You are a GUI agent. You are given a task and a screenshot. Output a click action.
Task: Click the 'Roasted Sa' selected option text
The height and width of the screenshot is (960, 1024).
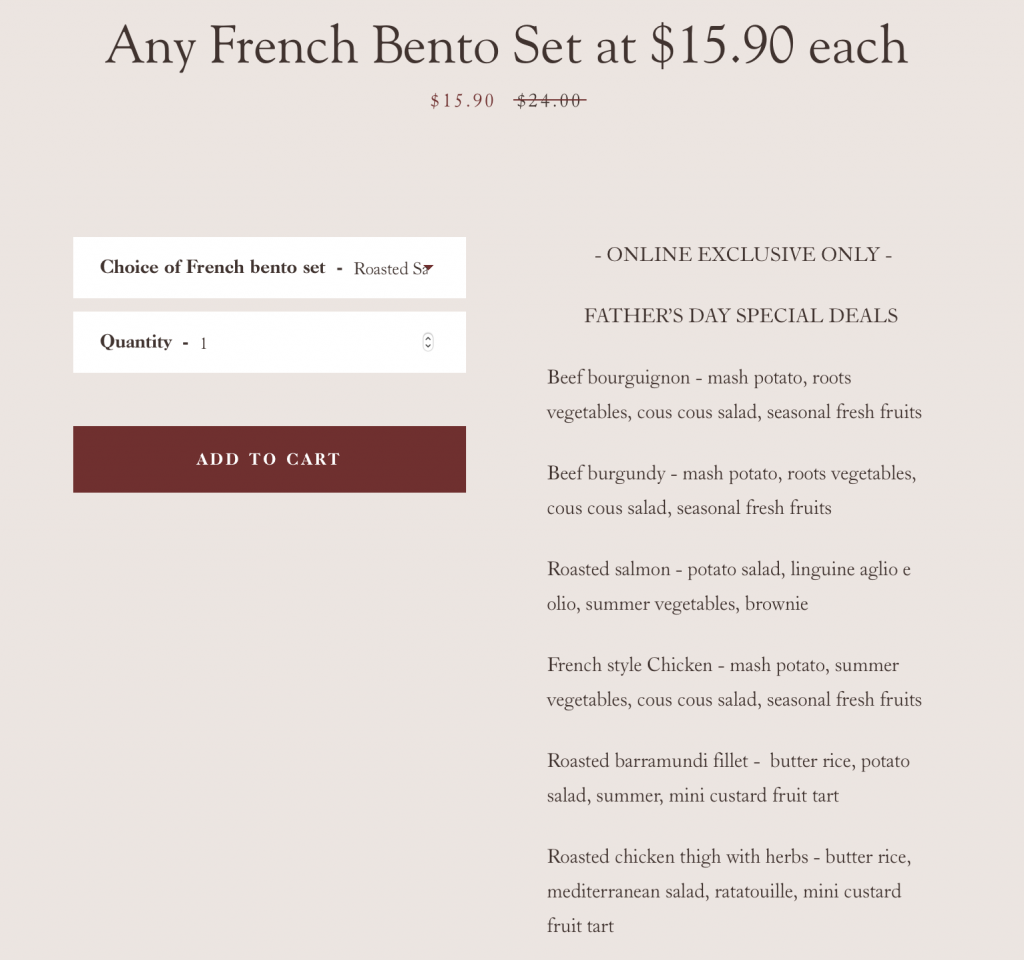tap(388, 269)
